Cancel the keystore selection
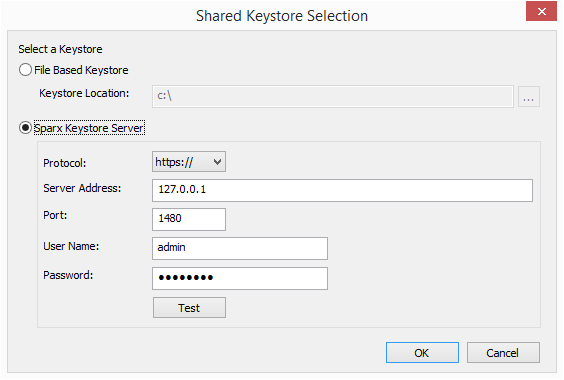The height and width of the screenshot is (380, 564). 503,353
